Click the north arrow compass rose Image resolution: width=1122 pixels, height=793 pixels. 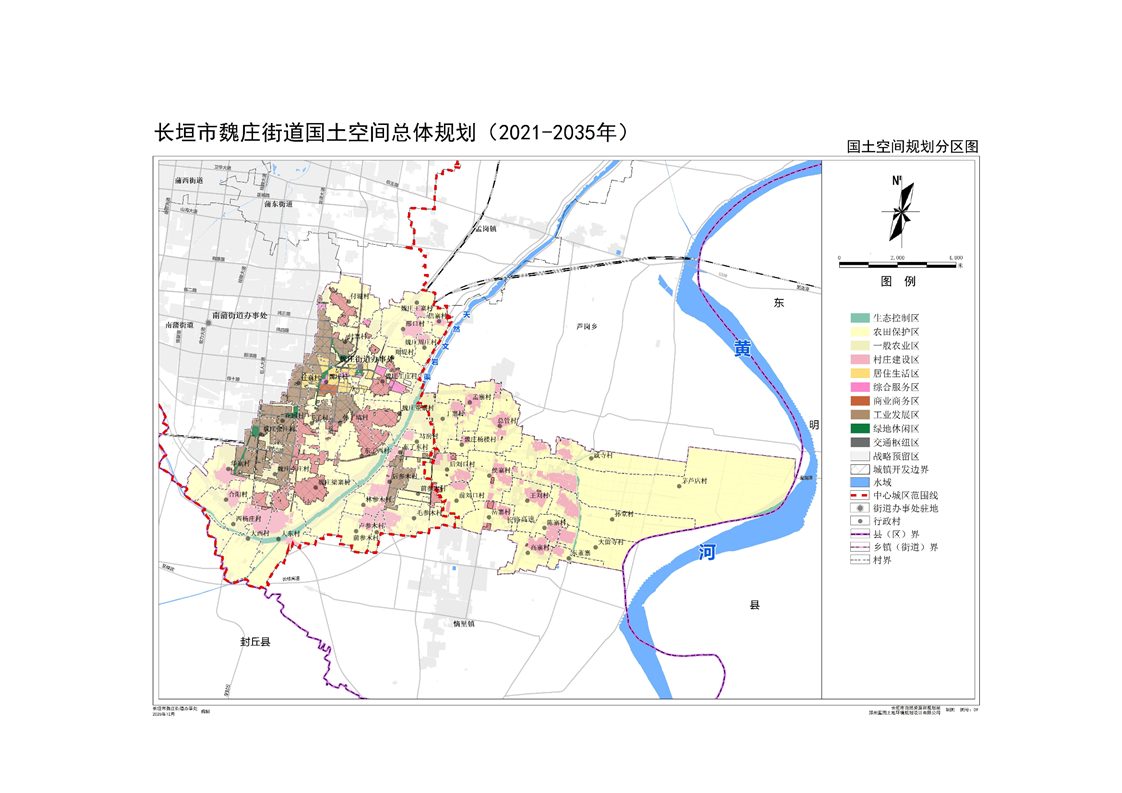click(x=899, y=209)
